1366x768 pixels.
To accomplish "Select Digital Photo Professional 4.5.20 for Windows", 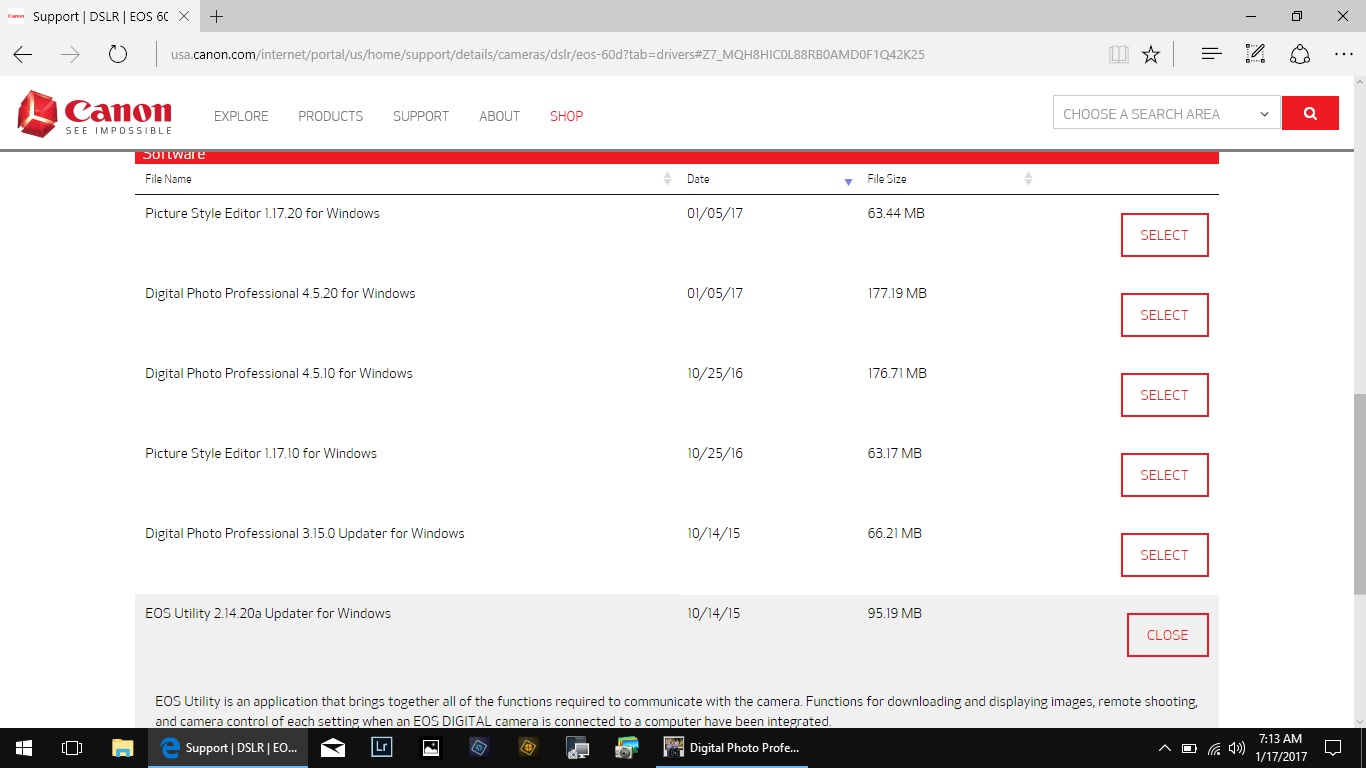I will 1164,314.
